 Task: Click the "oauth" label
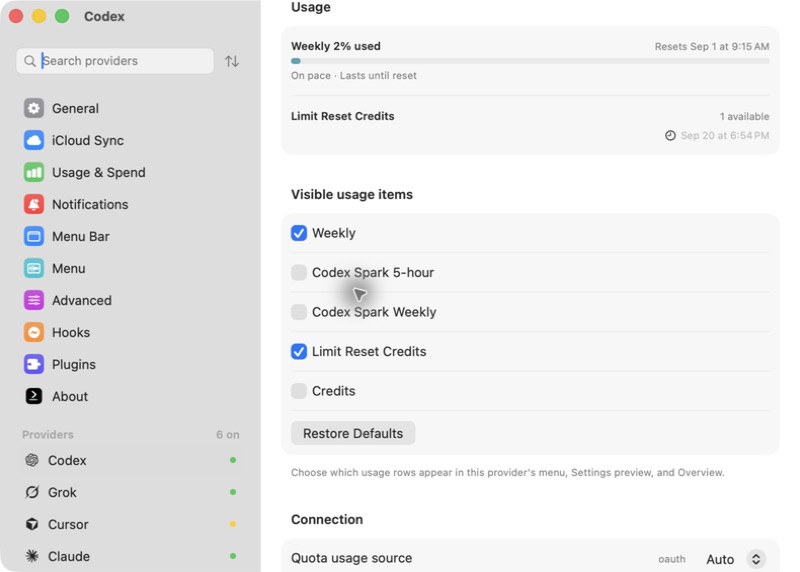pyautogui.click(x=671, y=559)
